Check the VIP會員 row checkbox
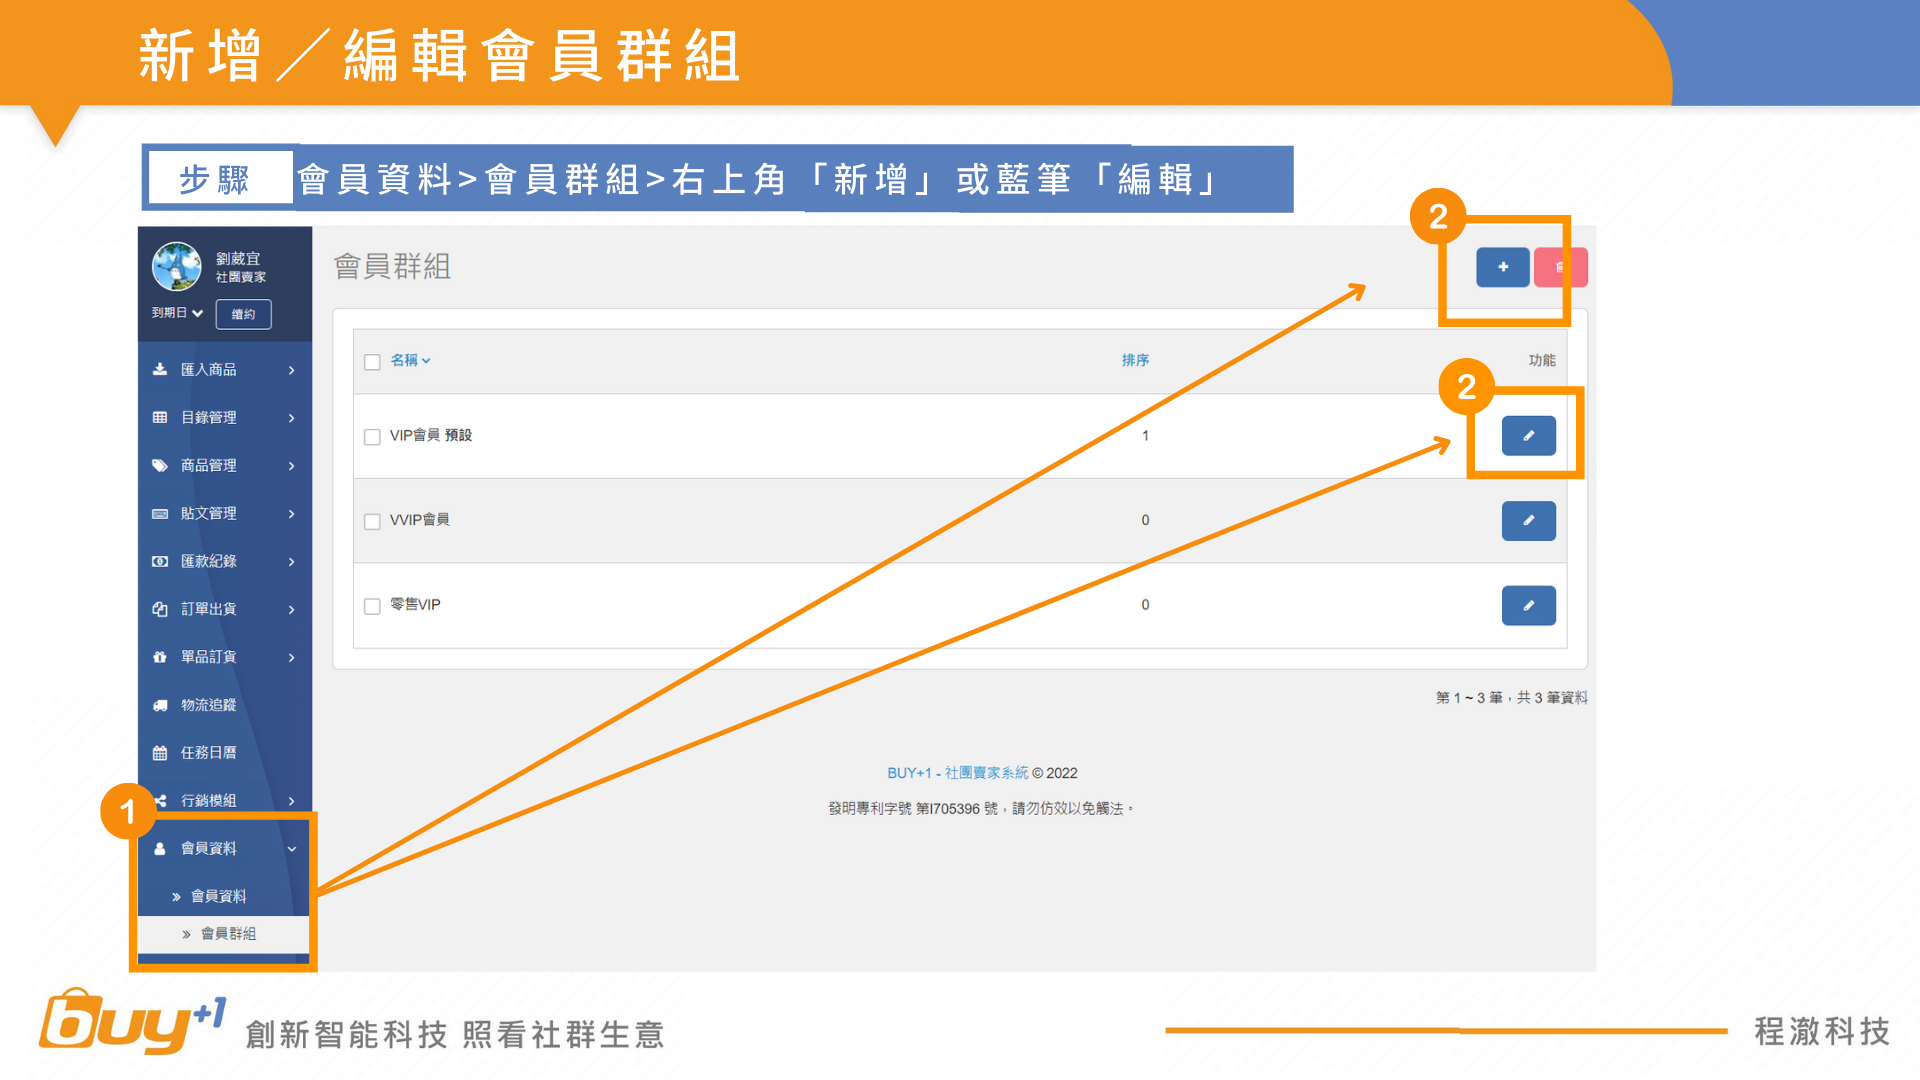 tap(372, 437)
